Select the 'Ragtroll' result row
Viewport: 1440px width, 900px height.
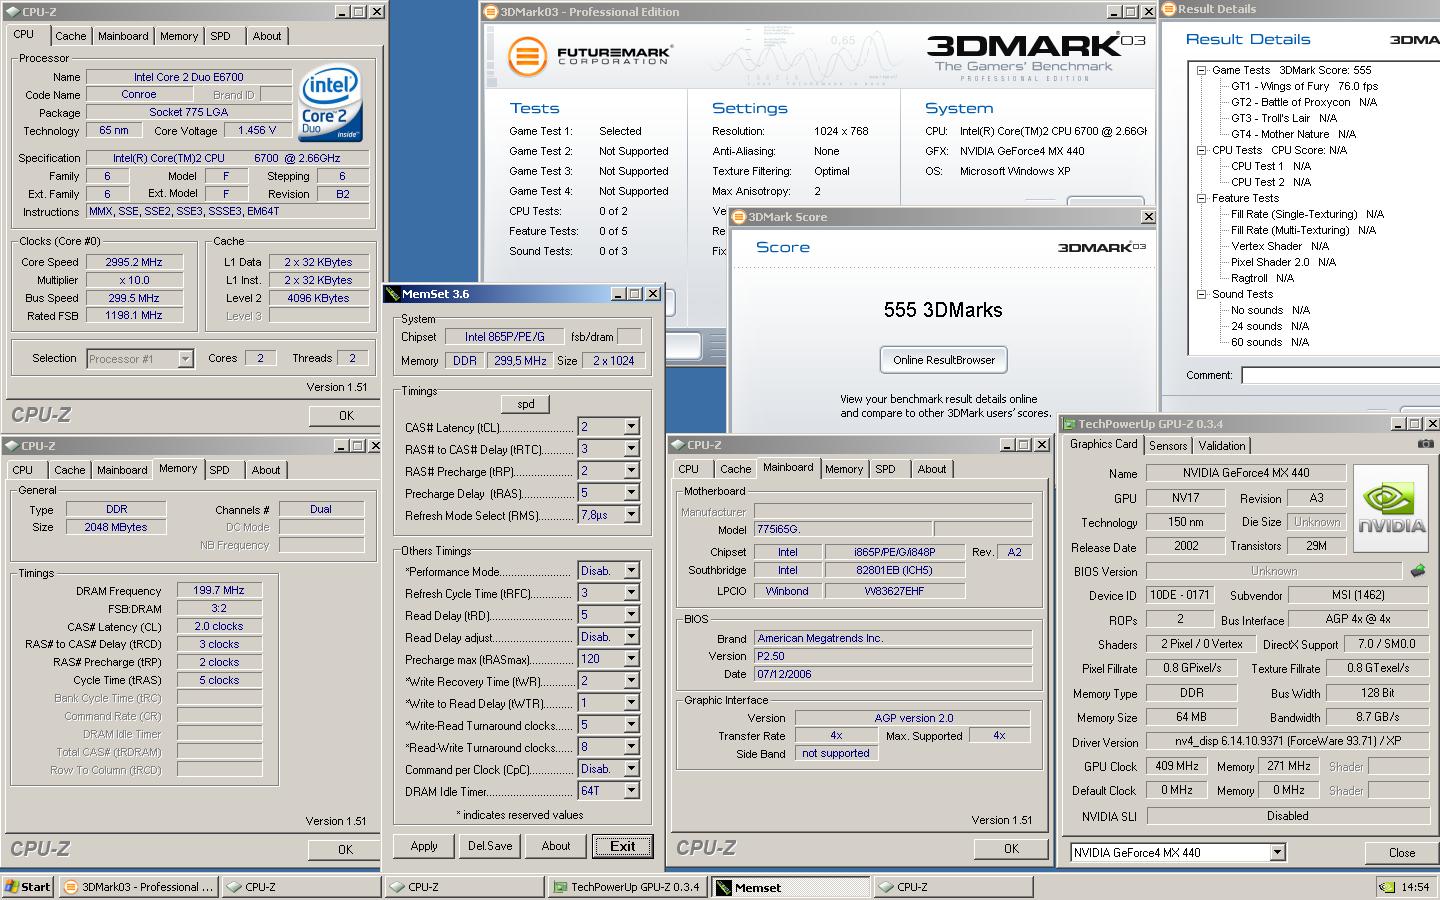(1262, 278)
